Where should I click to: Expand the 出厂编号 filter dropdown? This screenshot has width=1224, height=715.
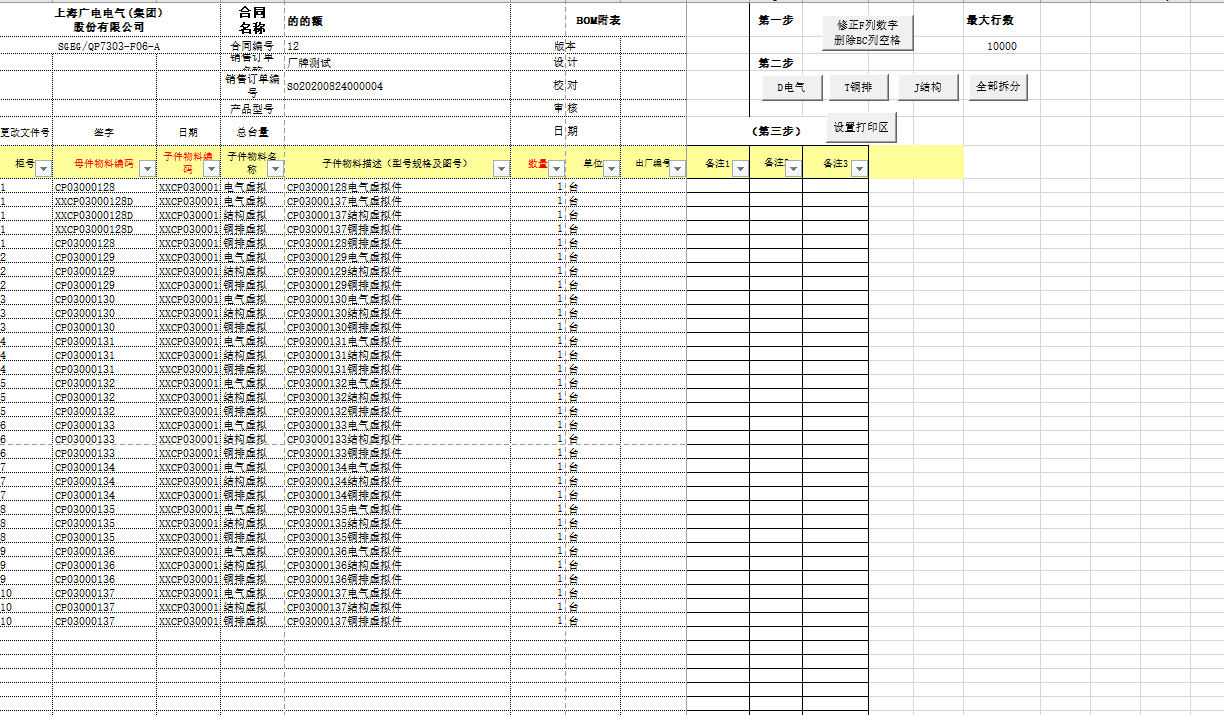tap(677, 169)
